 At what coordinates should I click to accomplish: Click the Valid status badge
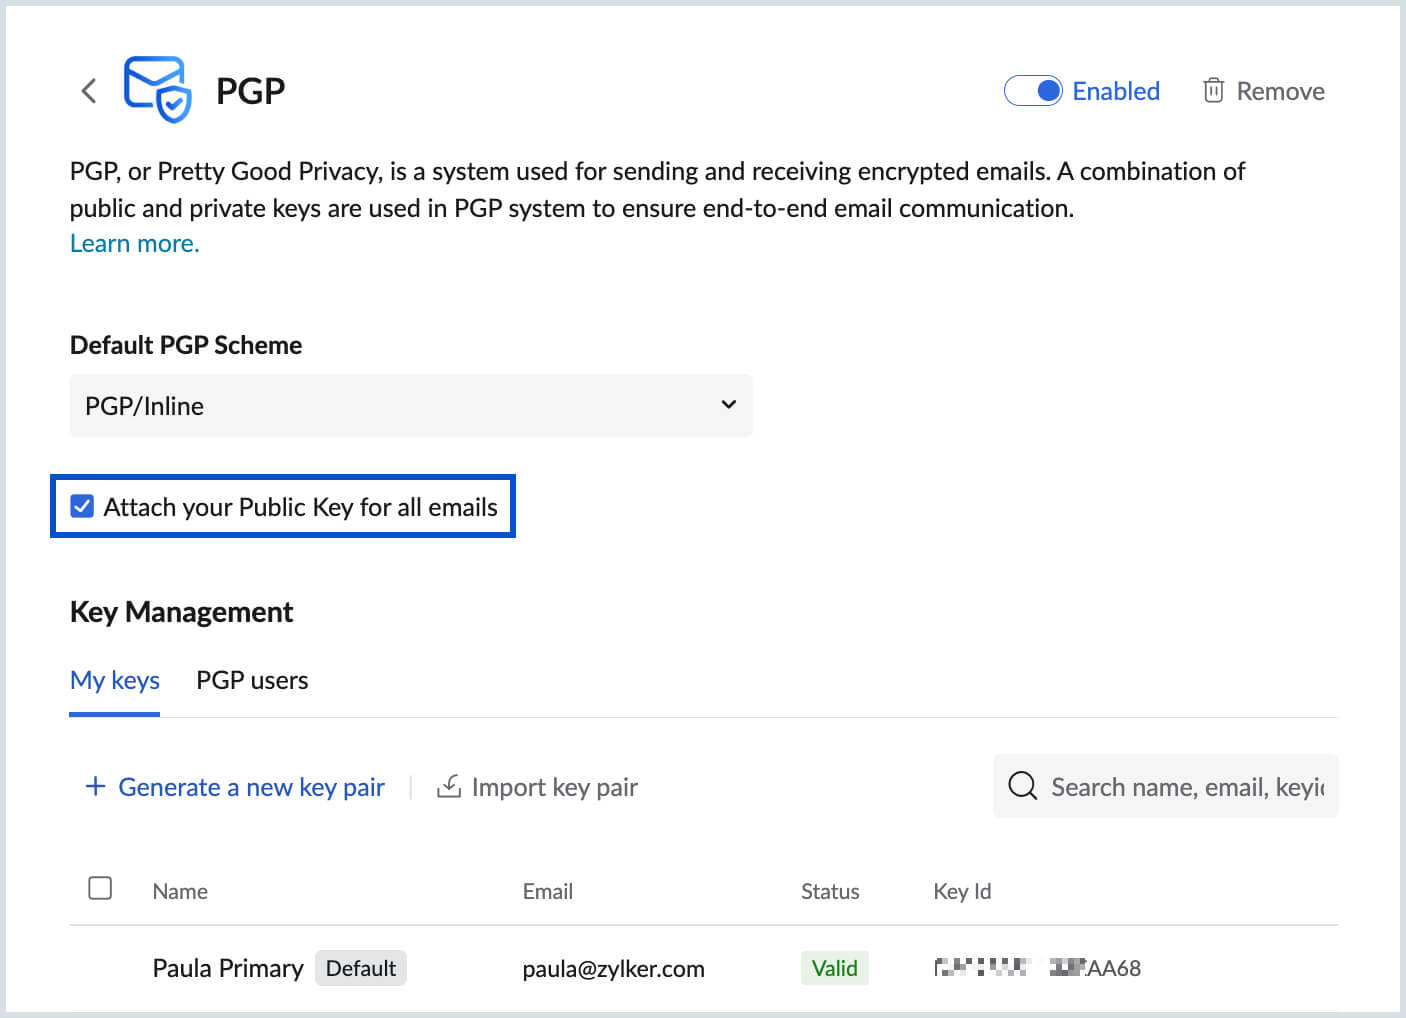834,967
